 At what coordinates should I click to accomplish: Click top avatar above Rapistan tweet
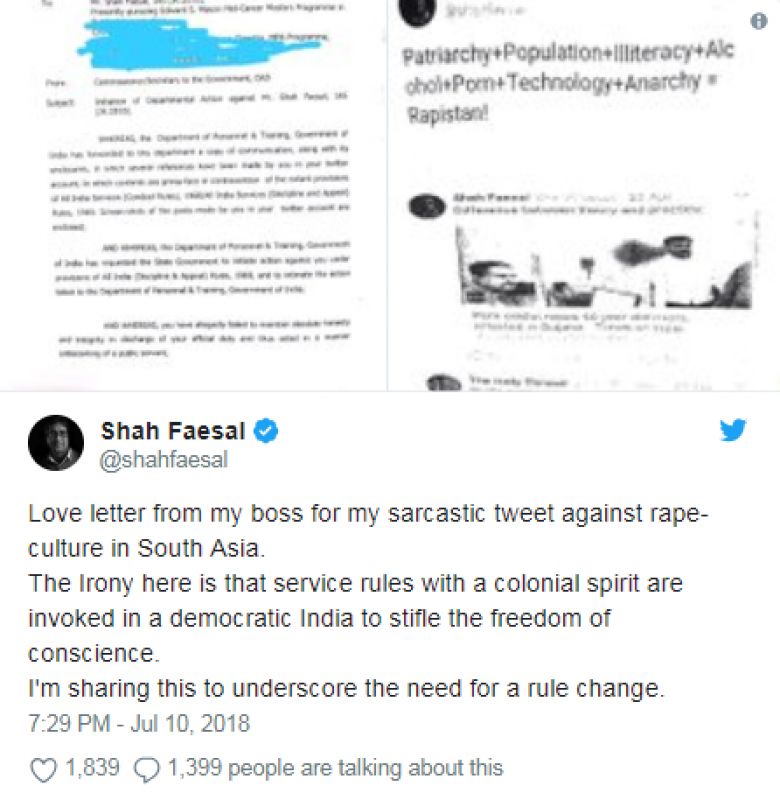click(x=418, y=11)
